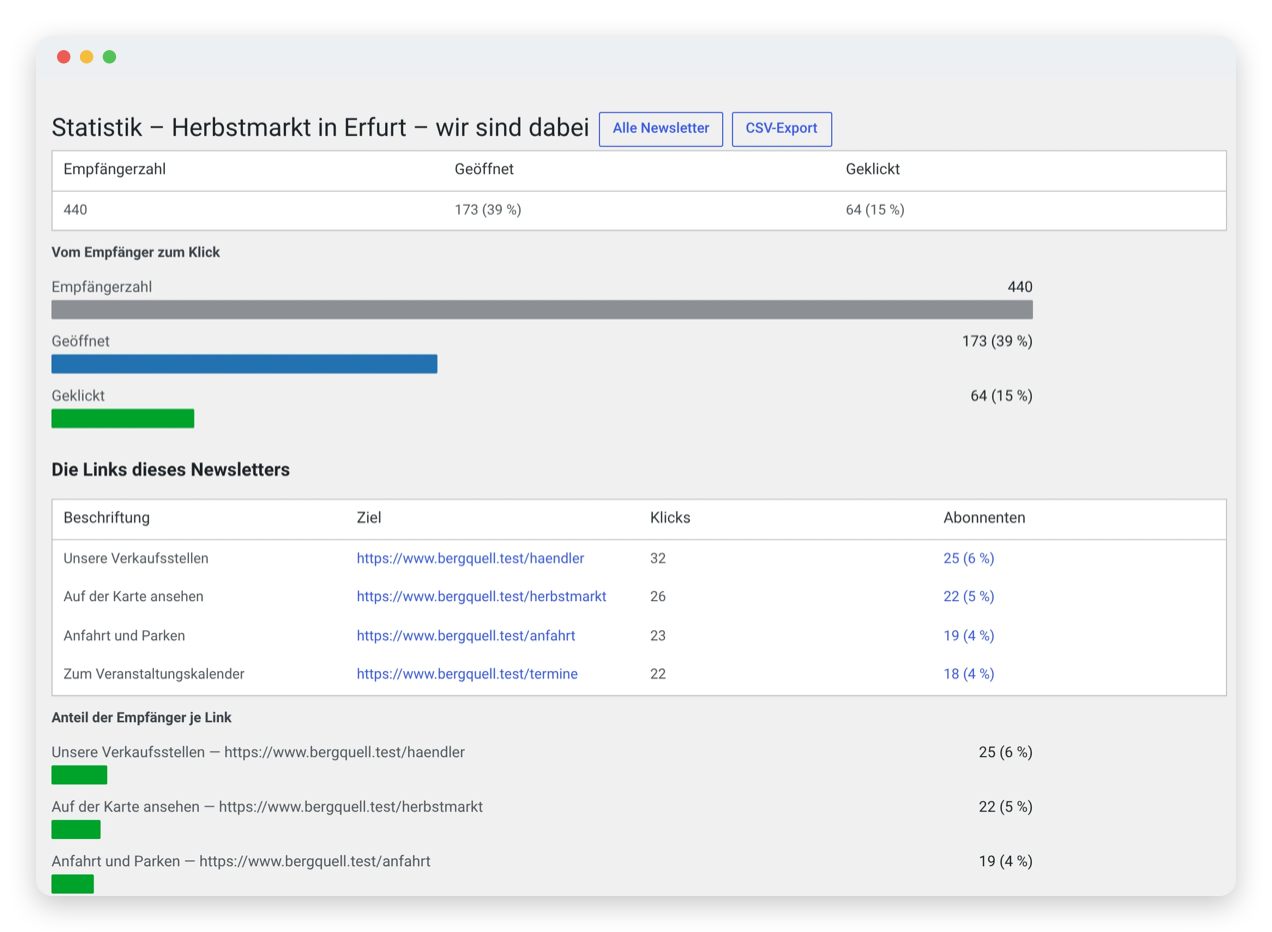The height and width of the screenshot is (932, 1272).
Task: Click subscribers link 19 (4 %) in table
Action: [968, 635]
